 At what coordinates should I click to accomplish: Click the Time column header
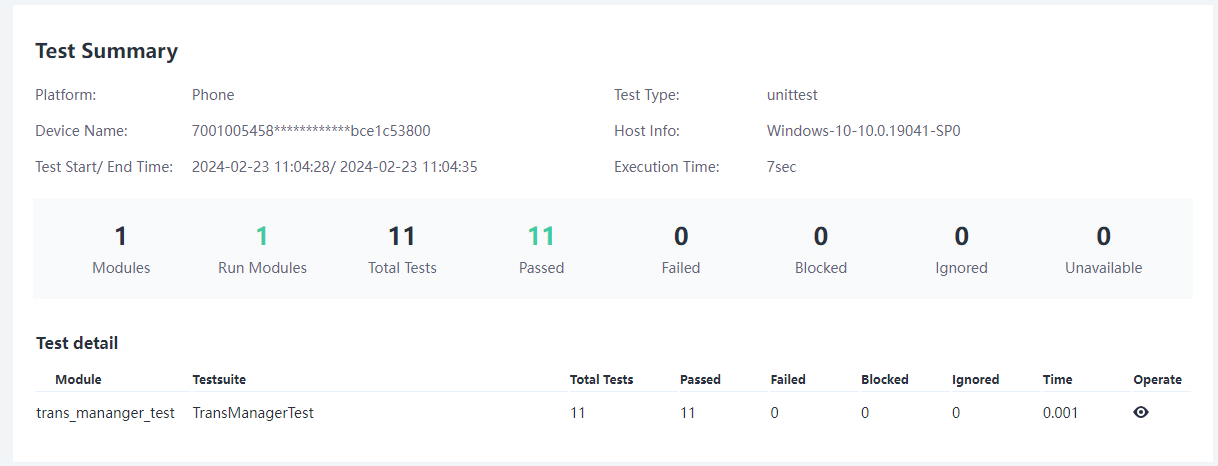click(x=1057, y=380)
